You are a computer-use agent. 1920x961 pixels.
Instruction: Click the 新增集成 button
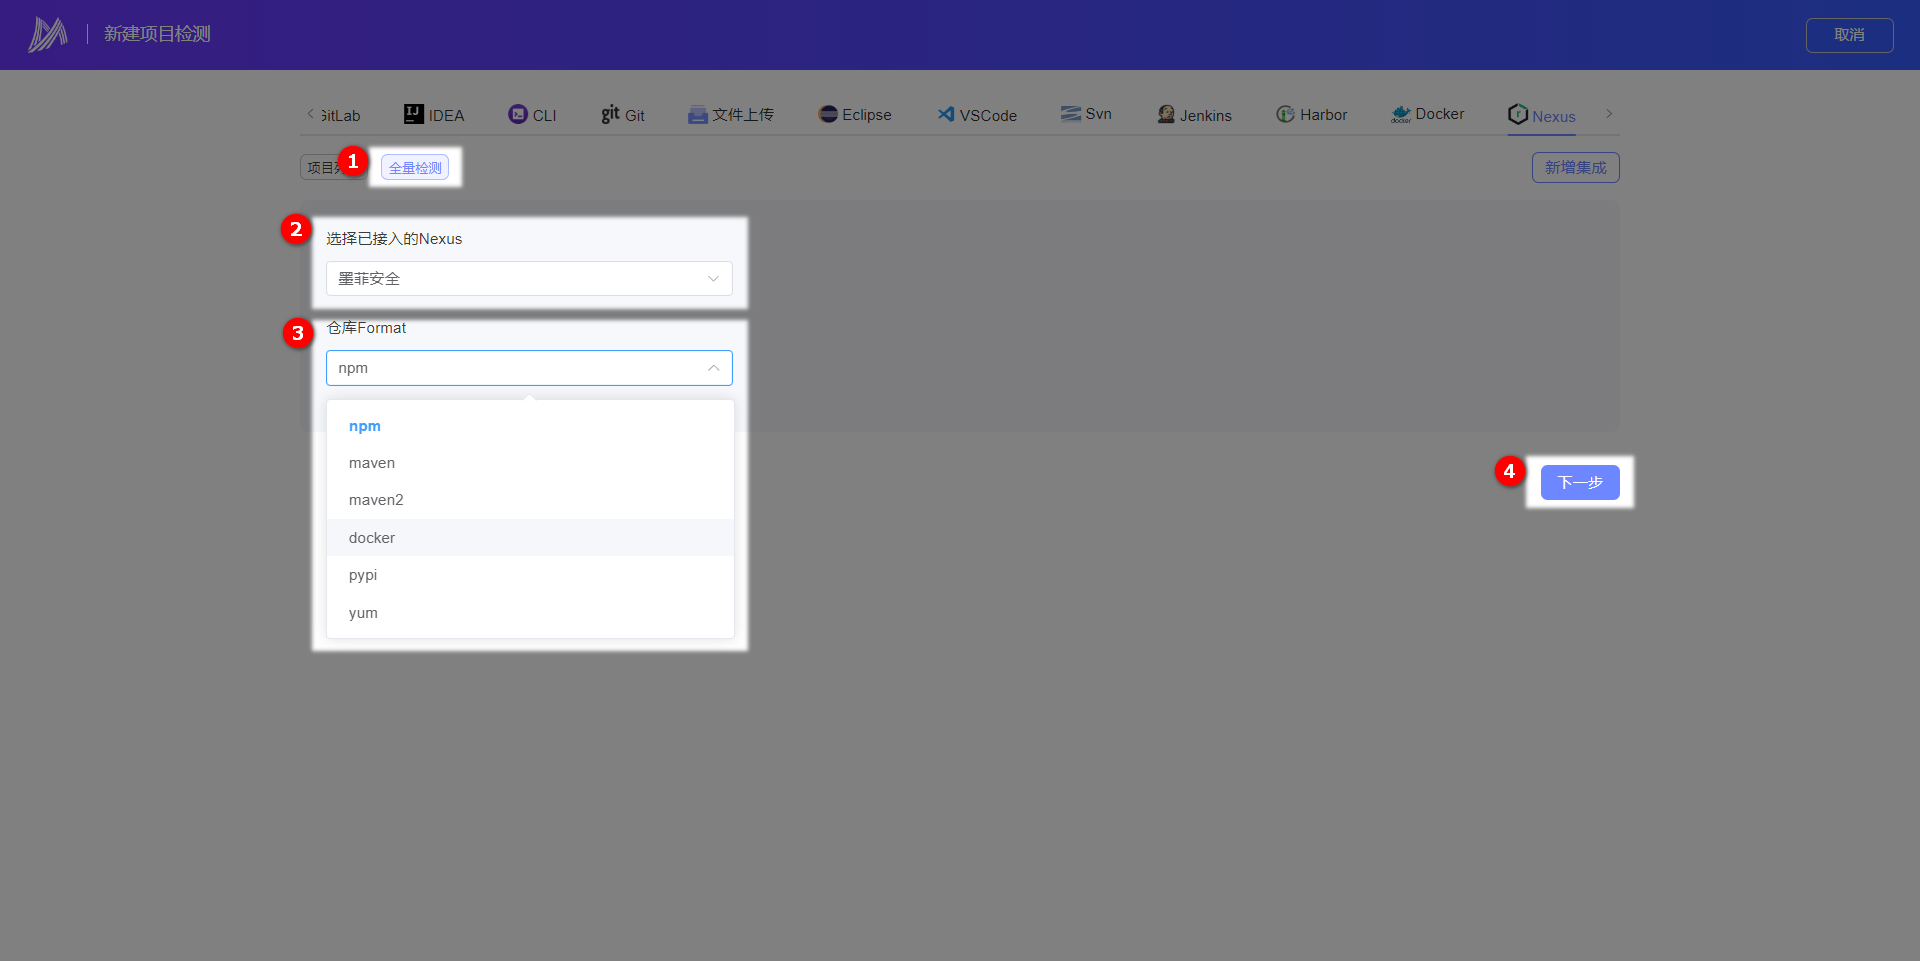pos(1575,168)
